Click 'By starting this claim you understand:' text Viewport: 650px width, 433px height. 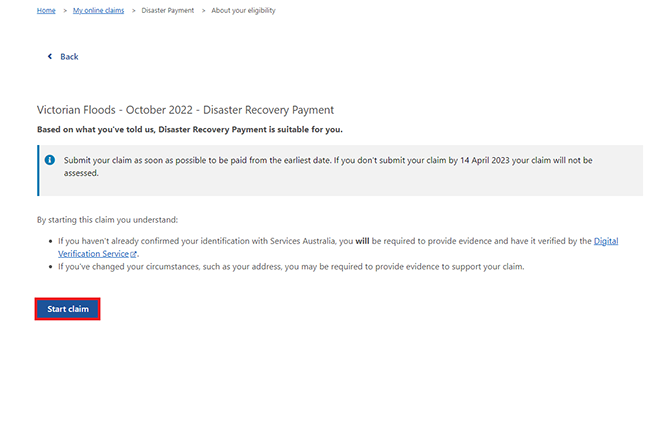(107, 220)
